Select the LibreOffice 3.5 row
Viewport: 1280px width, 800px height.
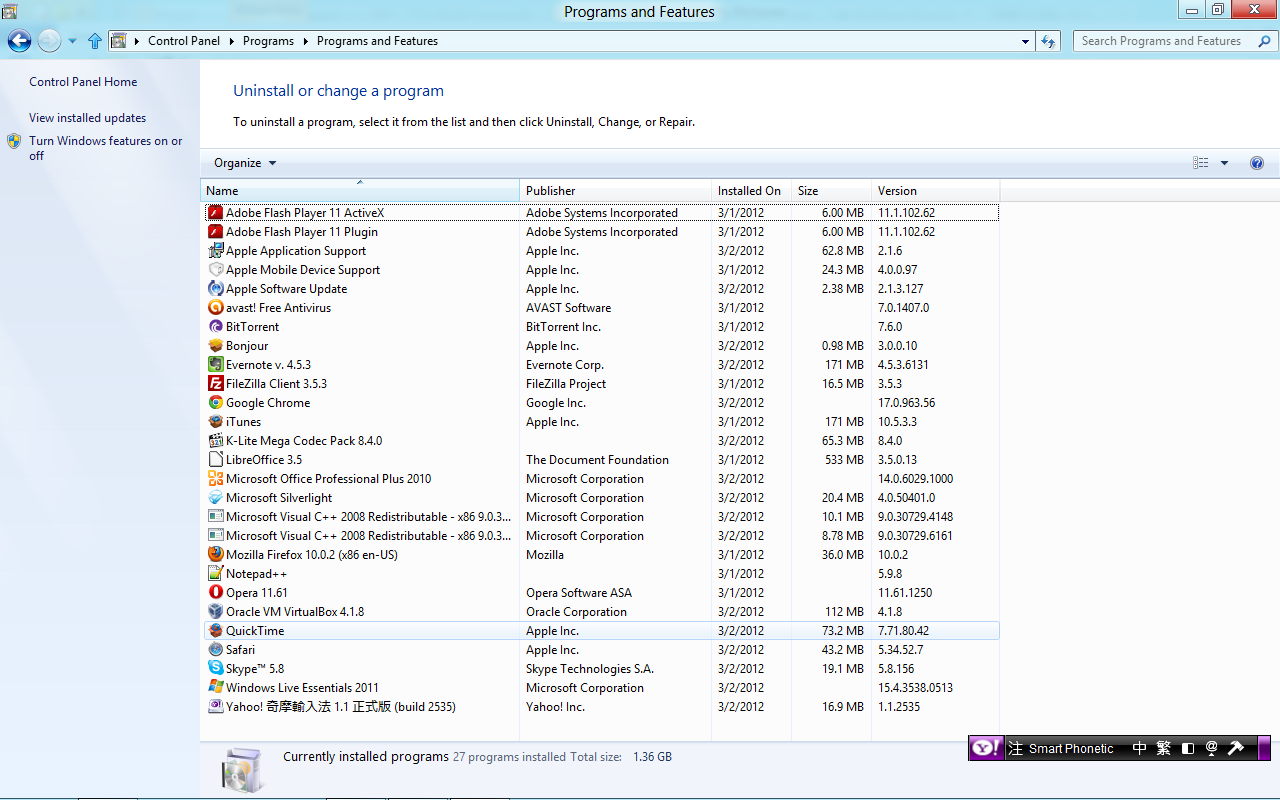601,460
